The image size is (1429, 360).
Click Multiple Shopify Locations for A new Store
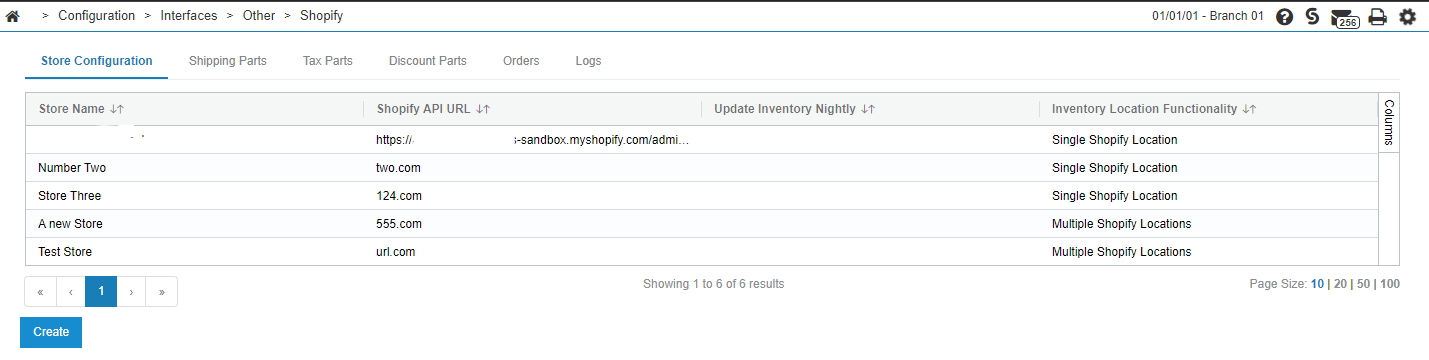(x=1121, y=224)
